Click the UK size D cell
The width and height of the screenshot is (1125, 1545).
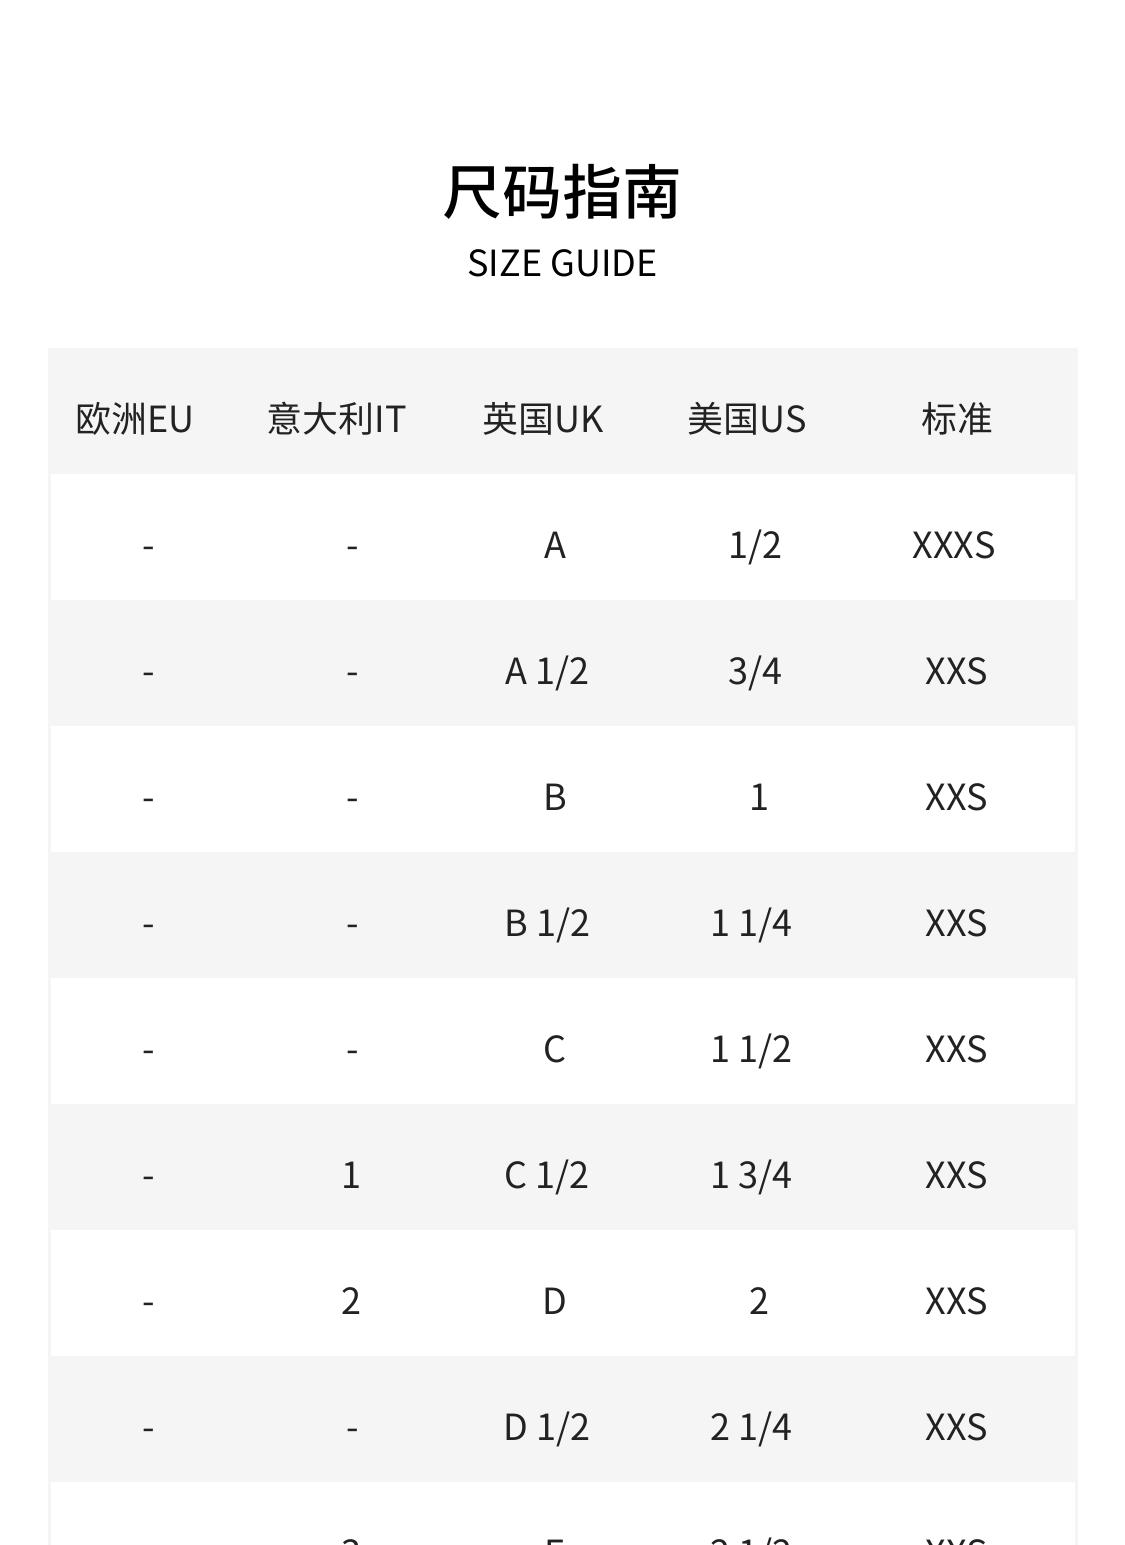[555, 1301]
